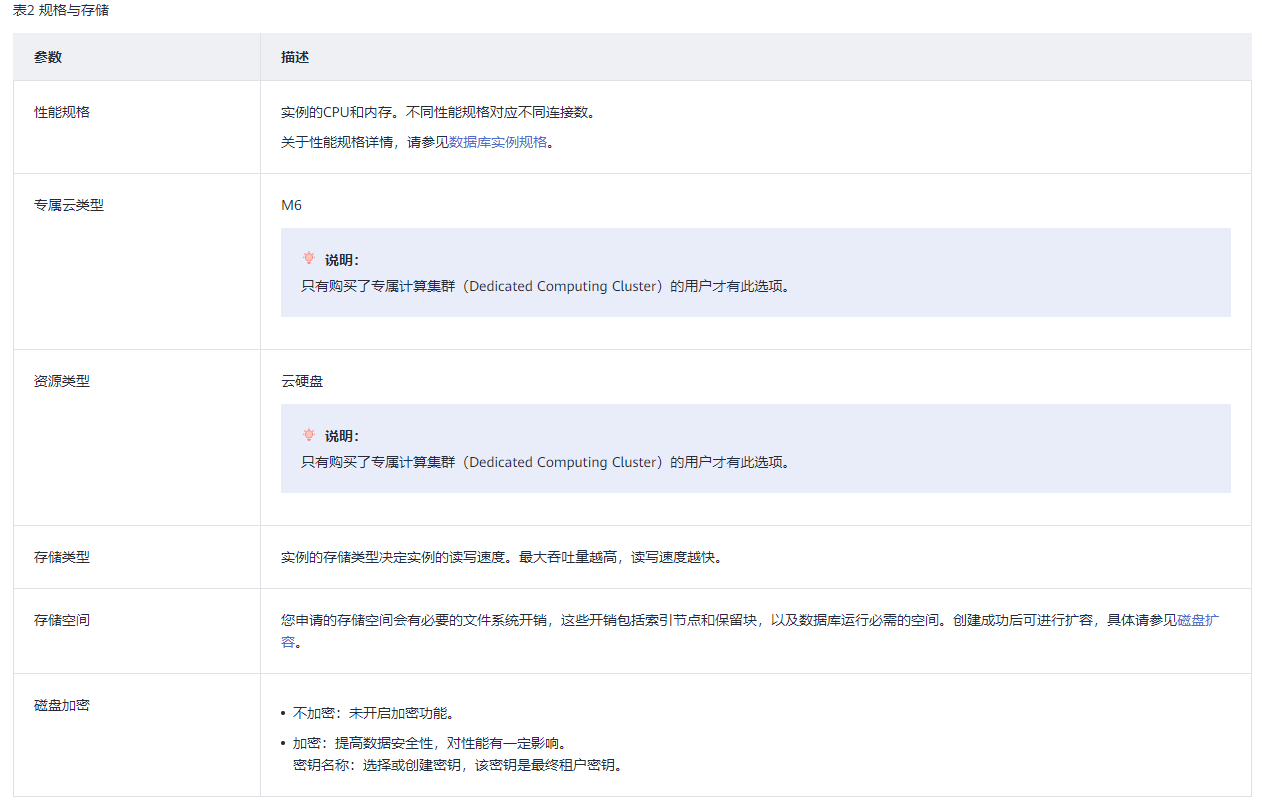Click the lightbulb icon in 专属云类型 note
The image size is (1262, 802).
point(309,258)
